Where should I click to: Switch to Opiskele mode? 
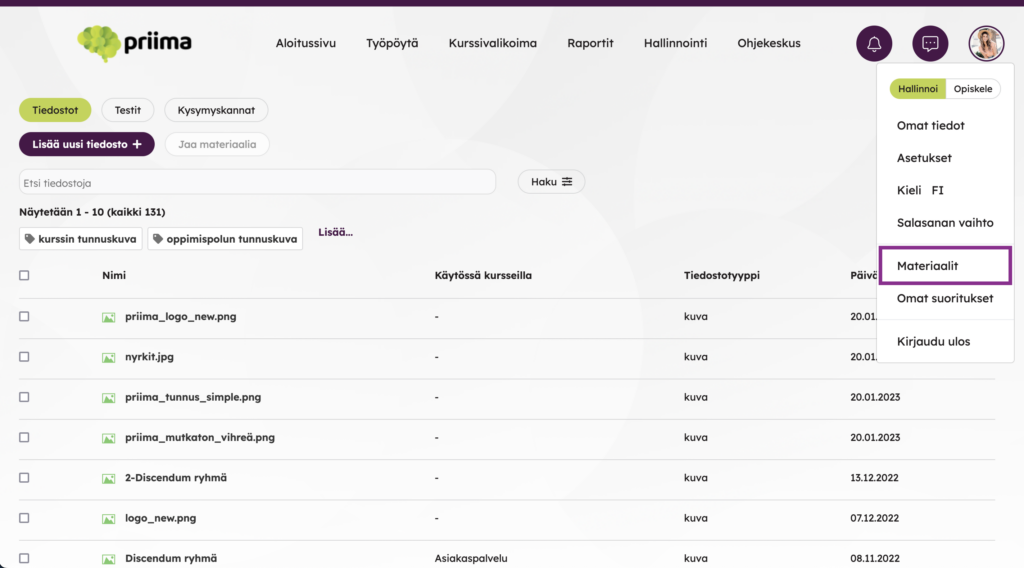(972, 89)
